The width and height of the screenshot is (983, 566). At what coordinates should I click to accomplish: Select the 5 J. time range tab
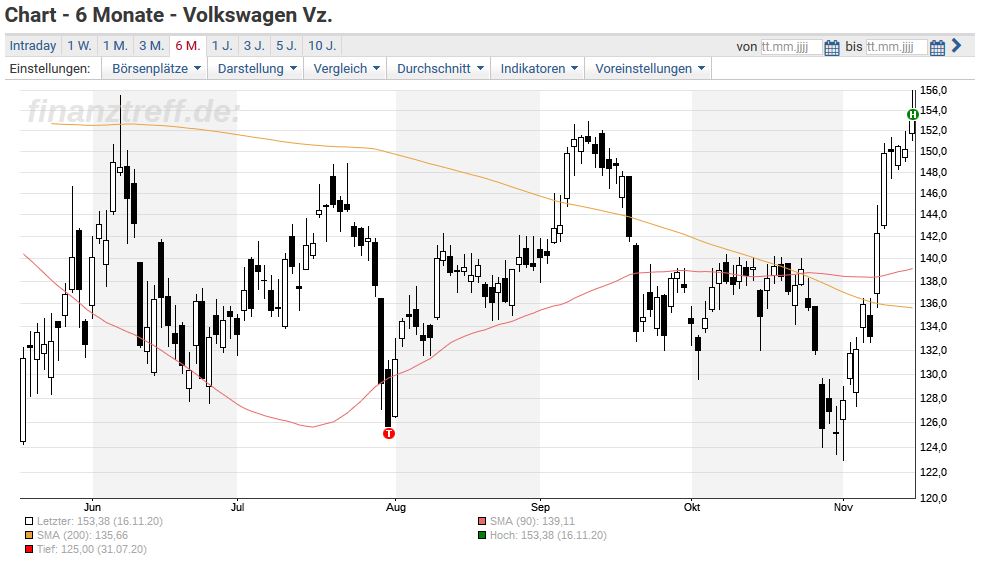pos(287,46)
